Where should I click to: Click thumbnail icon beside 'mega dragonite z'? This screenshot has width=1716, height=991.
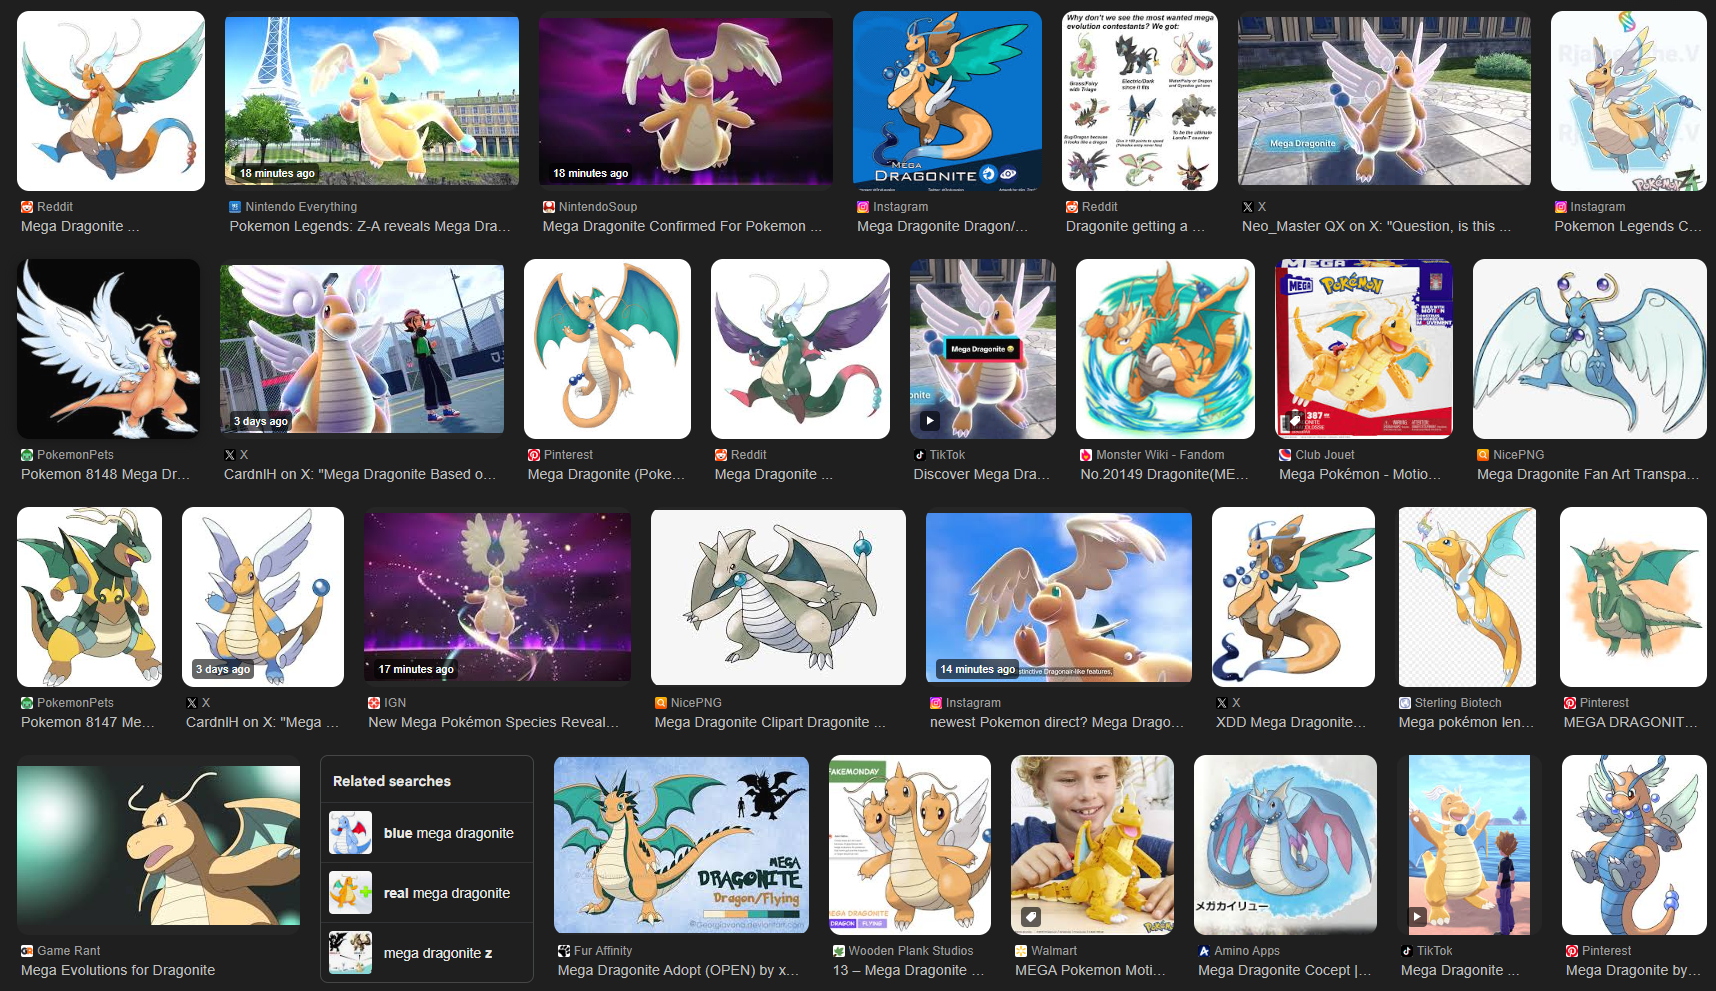tap(351, 953)
